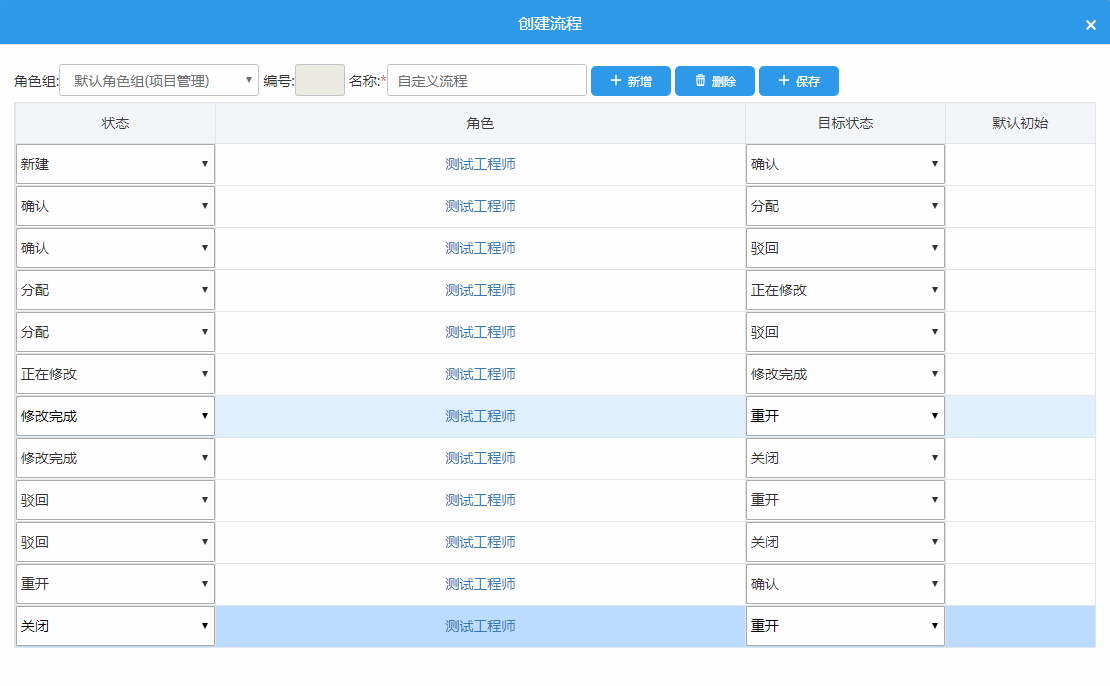Expand the 新建 status dropdown
Viewport: 1110px width, 686px height.
coord(115,164)
